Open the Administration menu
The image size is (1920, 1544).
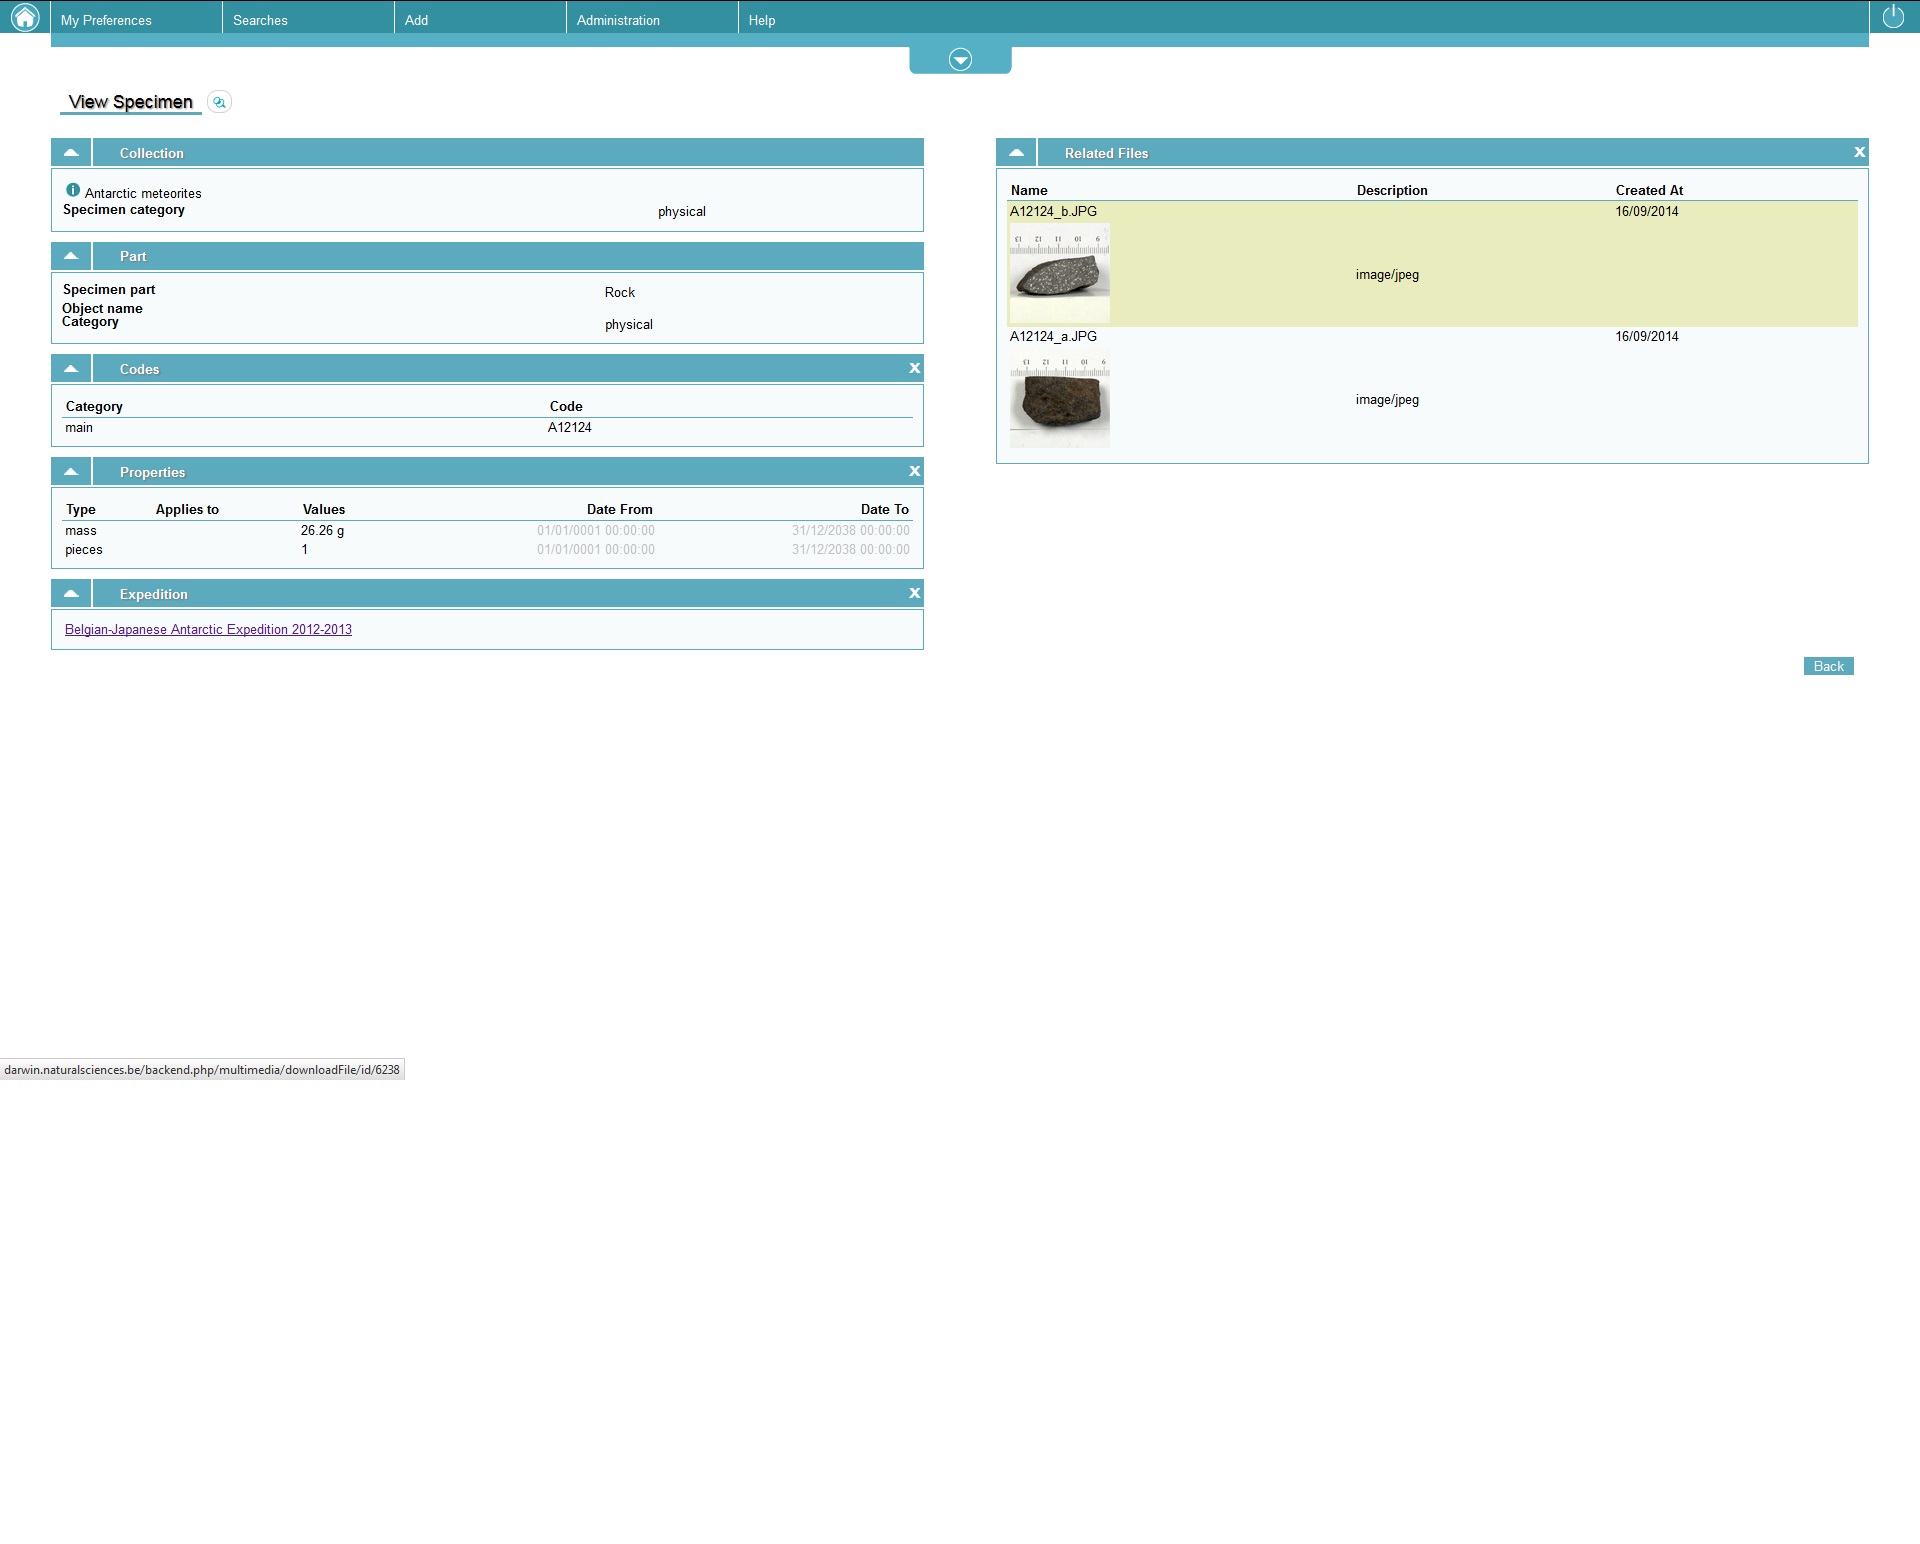[618, 20]
